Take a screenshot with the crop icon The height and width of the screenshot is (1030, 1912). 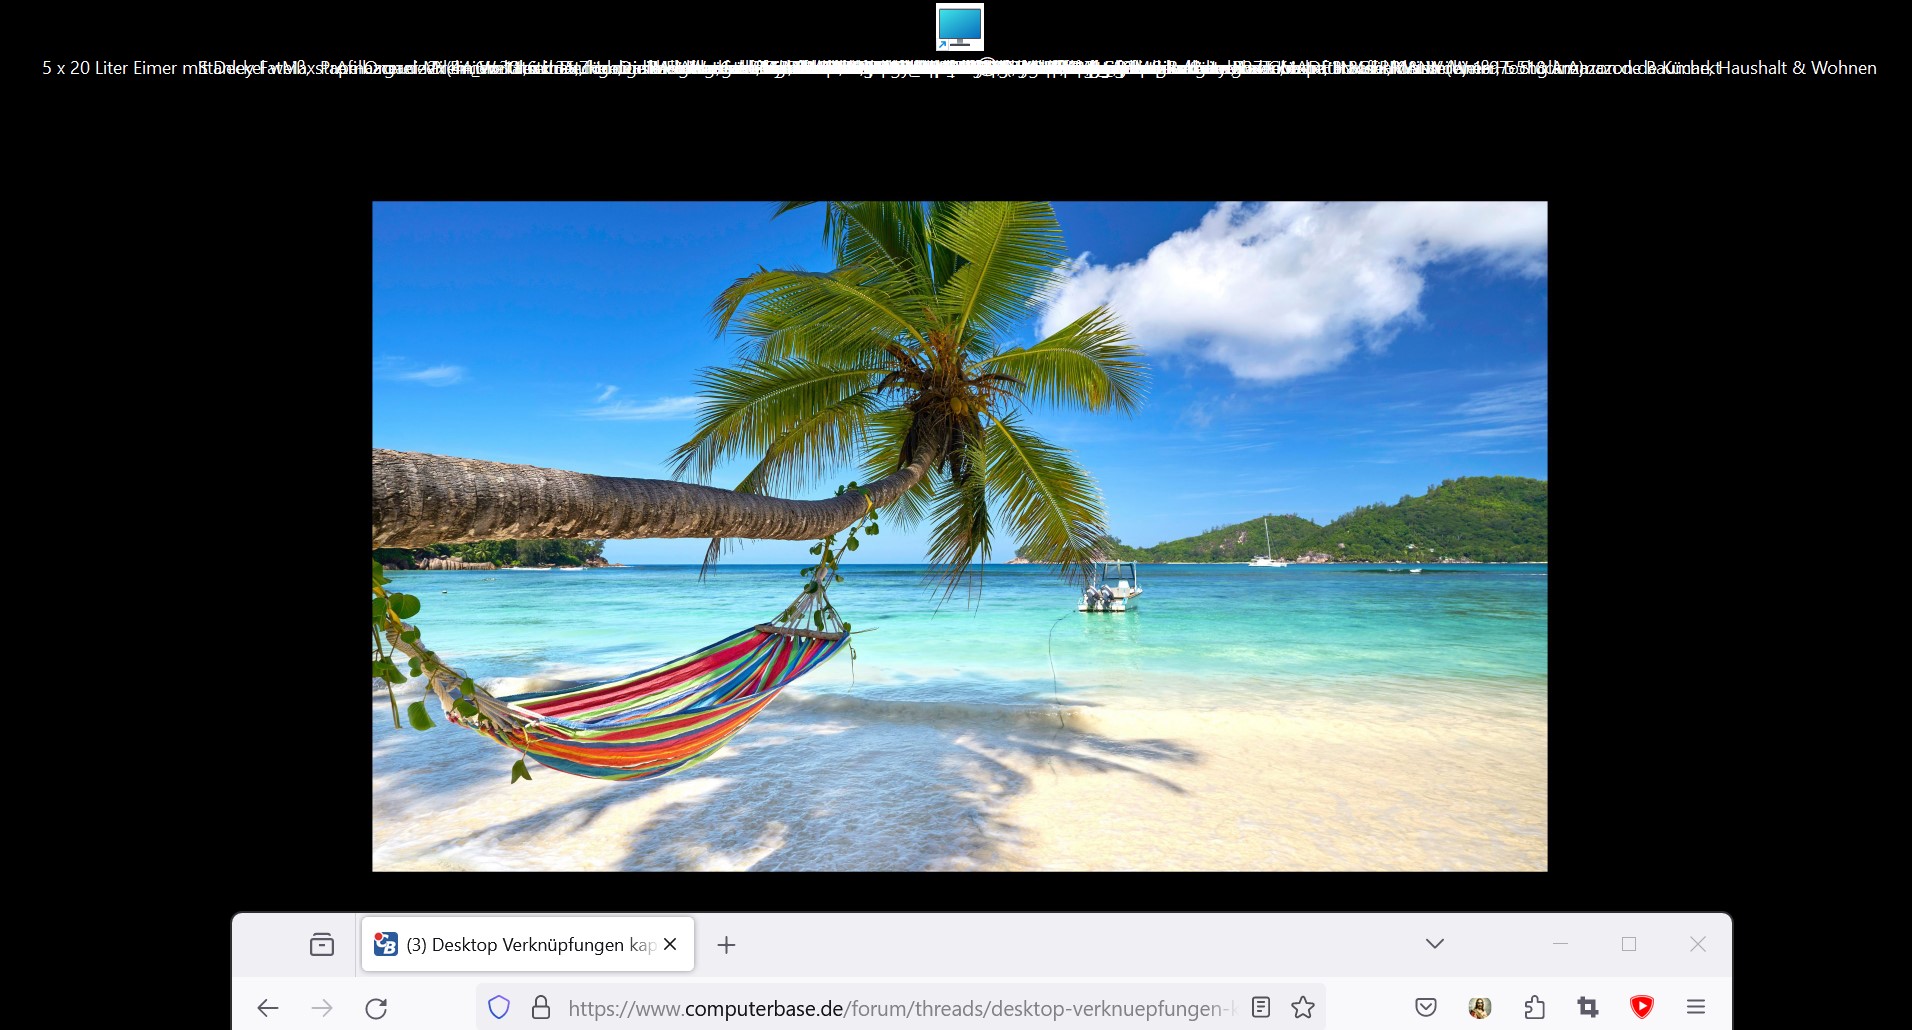point(1588,1007)
